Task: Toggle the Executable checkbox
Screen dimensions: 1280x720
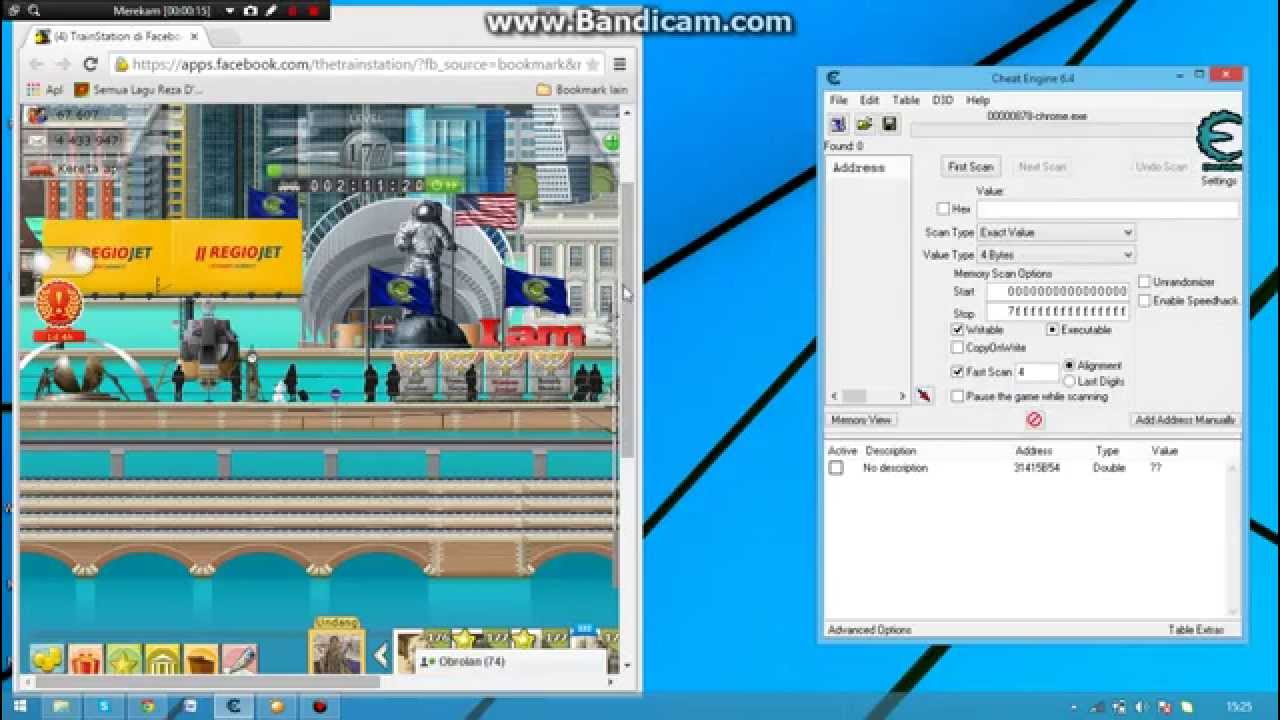Action: (1052, 330)
